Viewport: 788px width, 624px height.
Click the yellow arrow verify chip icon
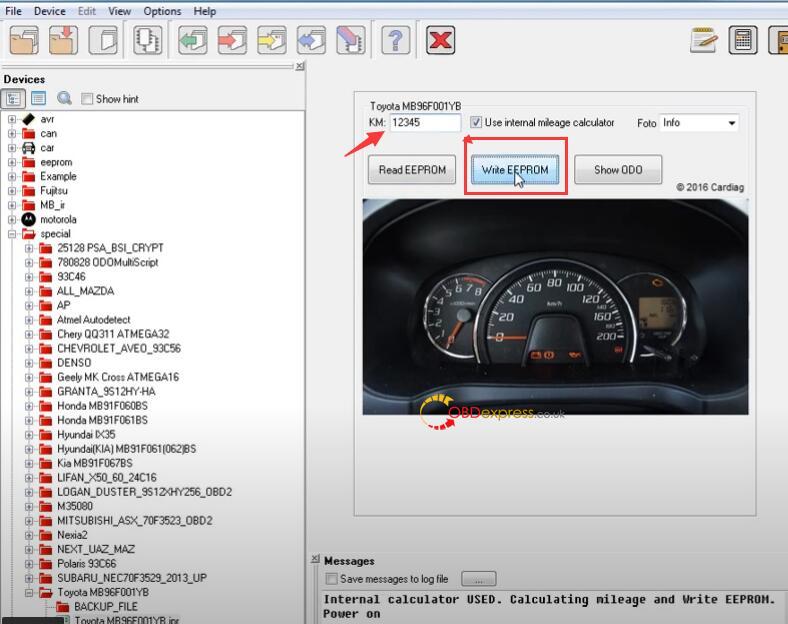(272, 40)
